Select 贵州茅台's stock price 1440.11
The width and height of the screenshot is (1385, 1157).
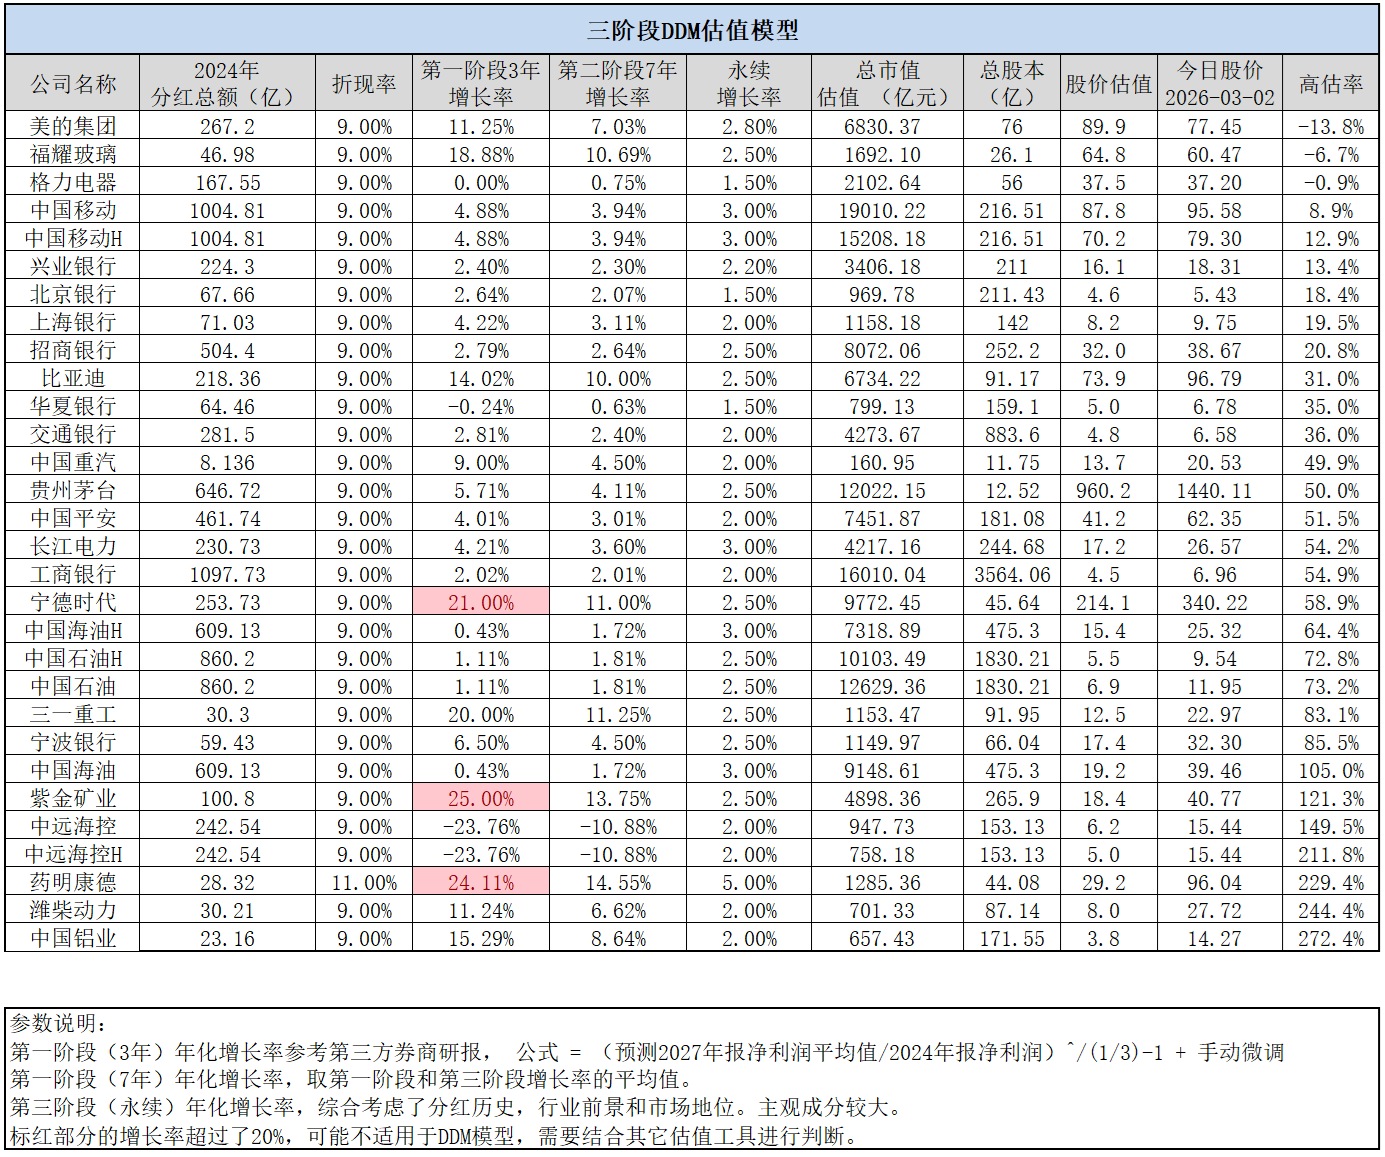[x=1220, y=490]
